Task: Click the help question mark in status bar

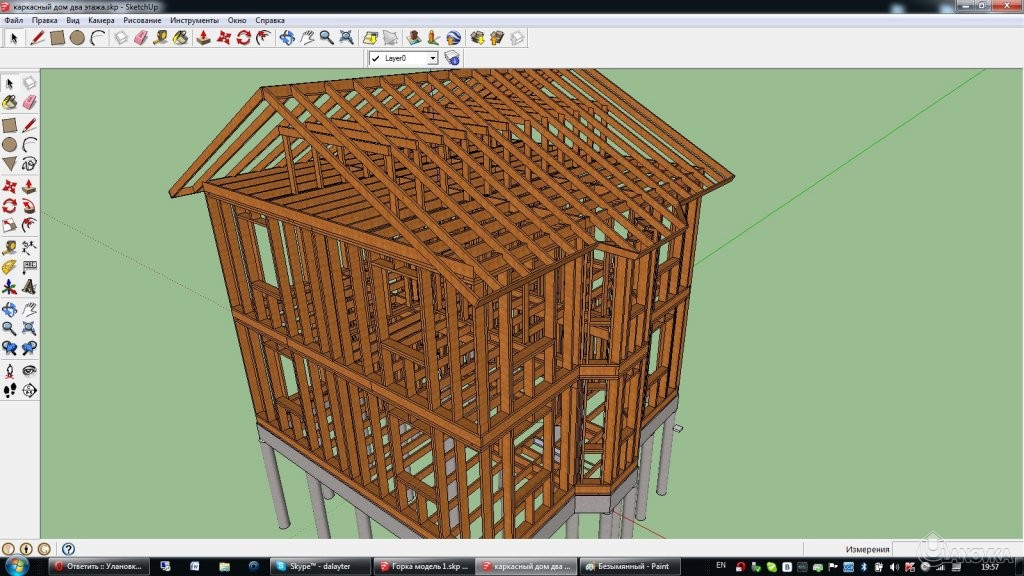Action: [68, 549]
